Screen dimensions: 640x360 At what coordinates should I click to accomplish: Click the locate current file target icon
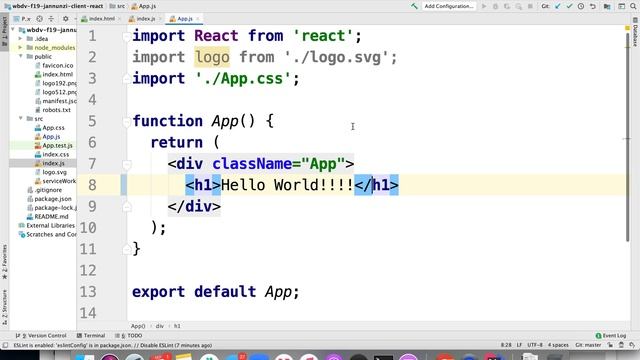point(39,19)
